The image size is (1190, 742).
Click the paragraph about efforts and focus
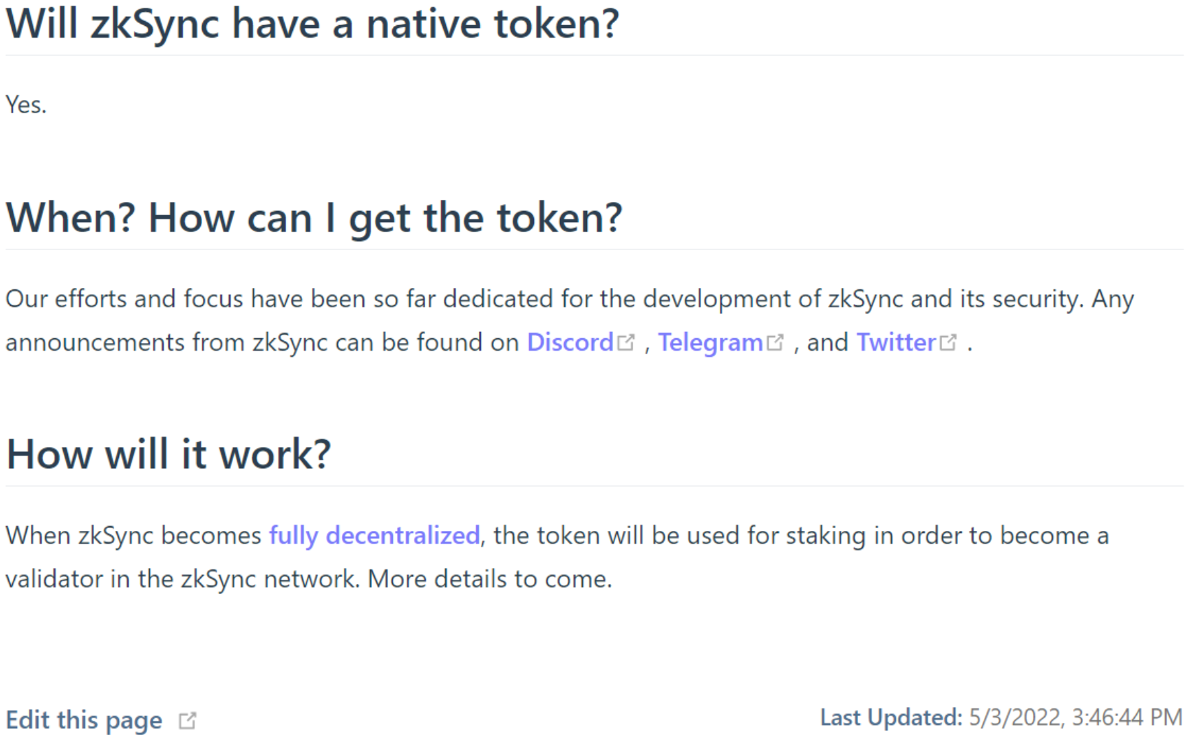(569, 321)
